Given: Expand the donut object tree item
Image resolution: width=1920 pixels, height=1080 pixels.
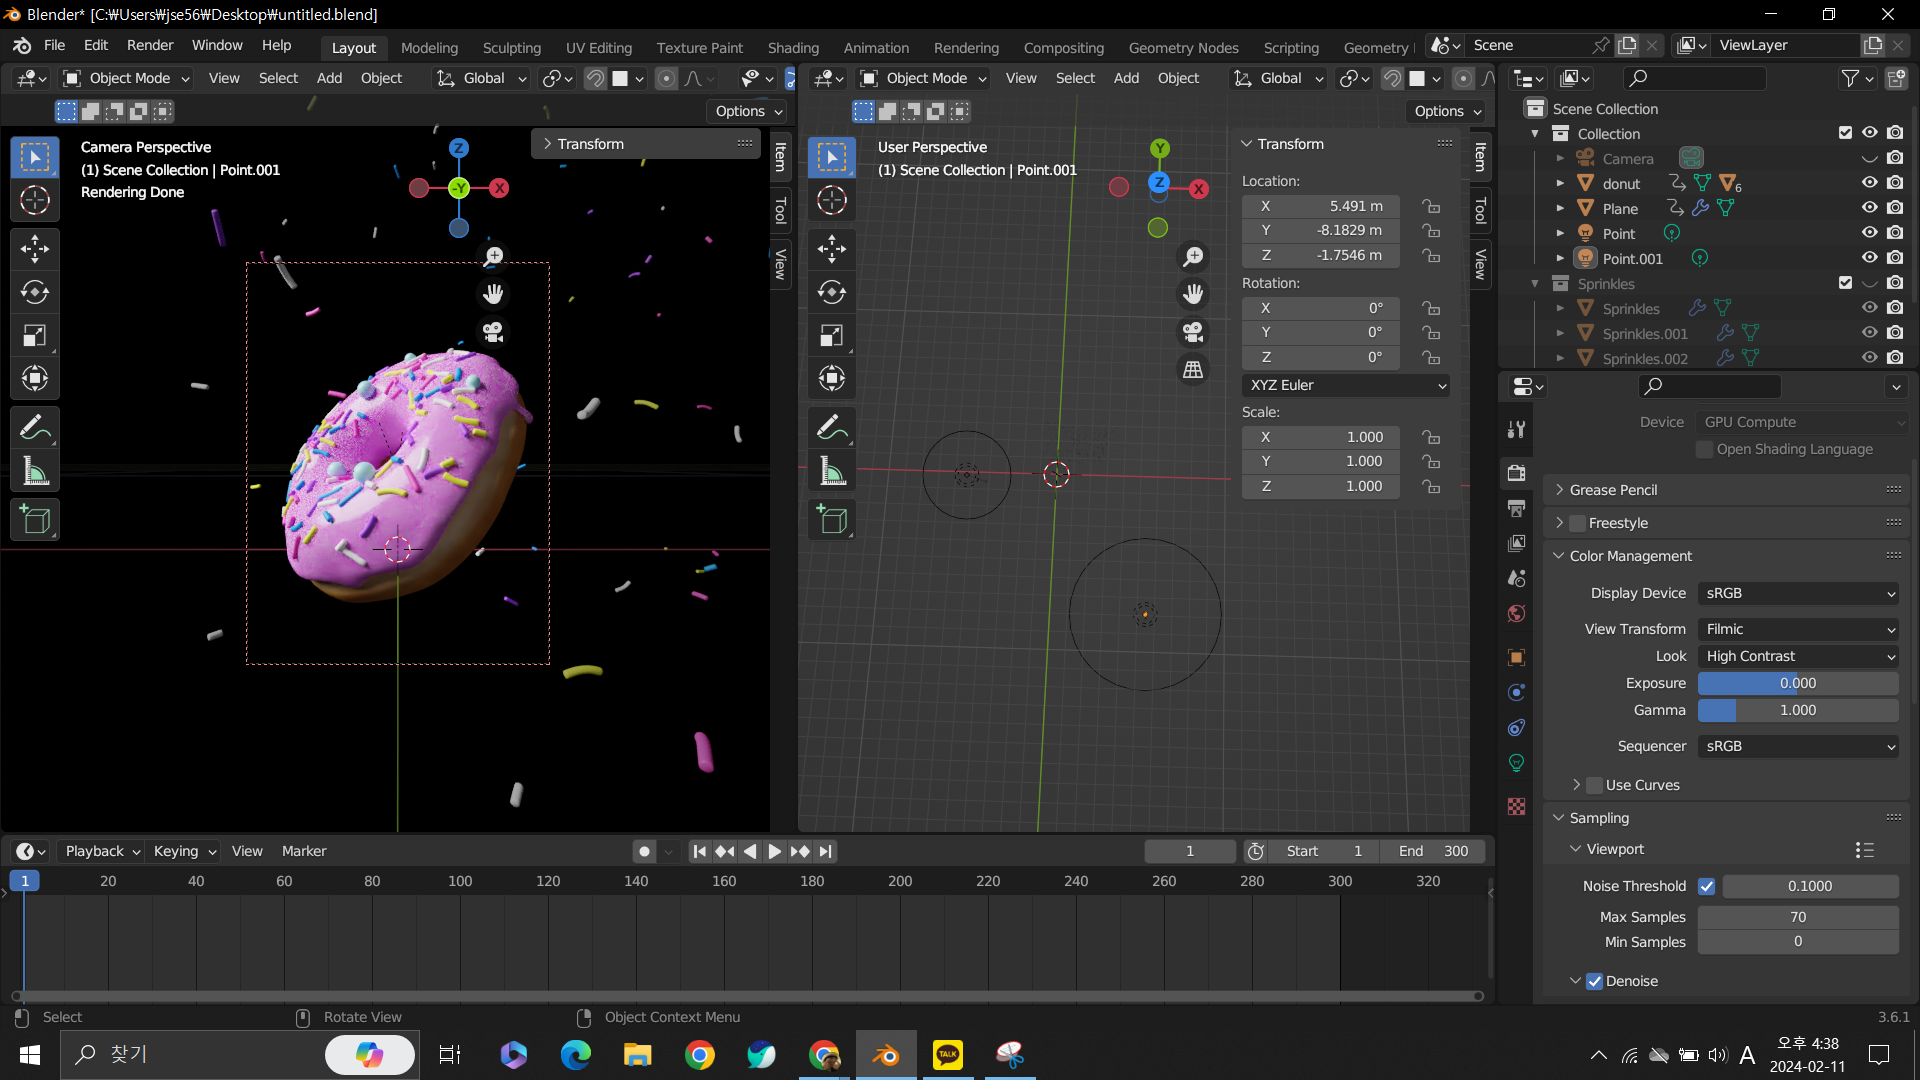Looking at the screenshot, I should (1560, 183).
